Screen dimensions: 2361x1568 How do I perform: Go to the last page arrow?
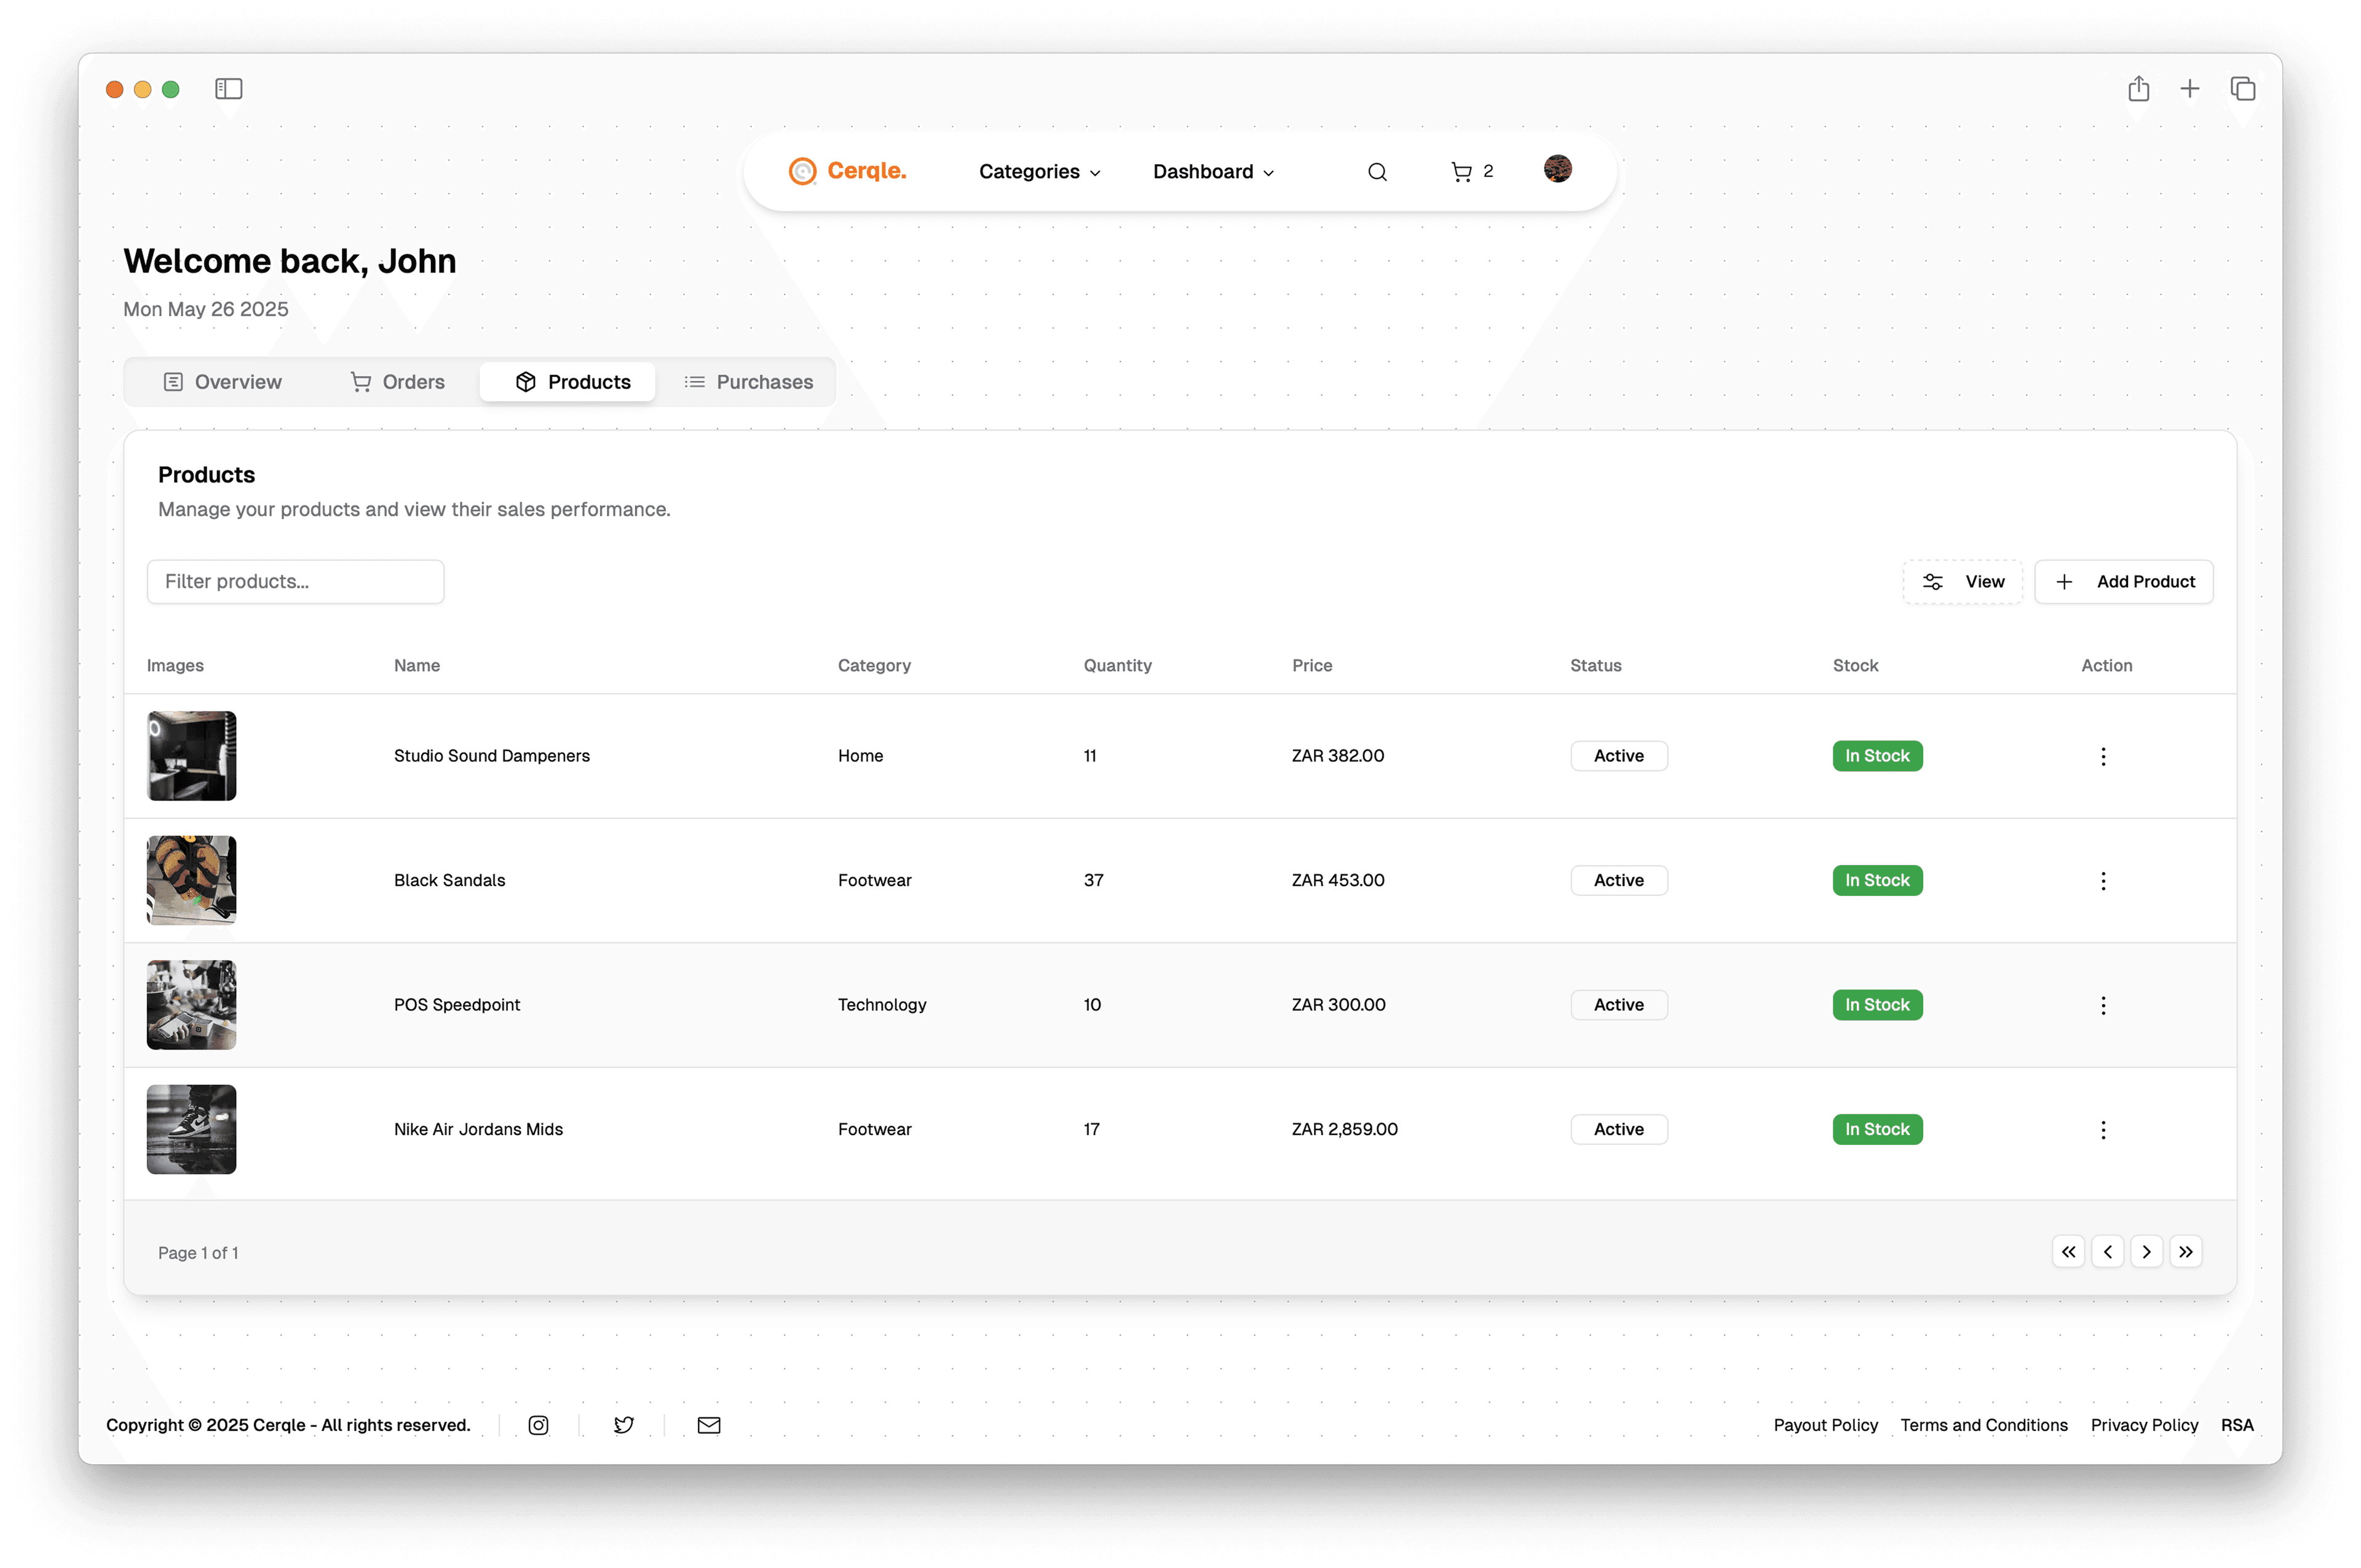[x=2186, y=1252]
